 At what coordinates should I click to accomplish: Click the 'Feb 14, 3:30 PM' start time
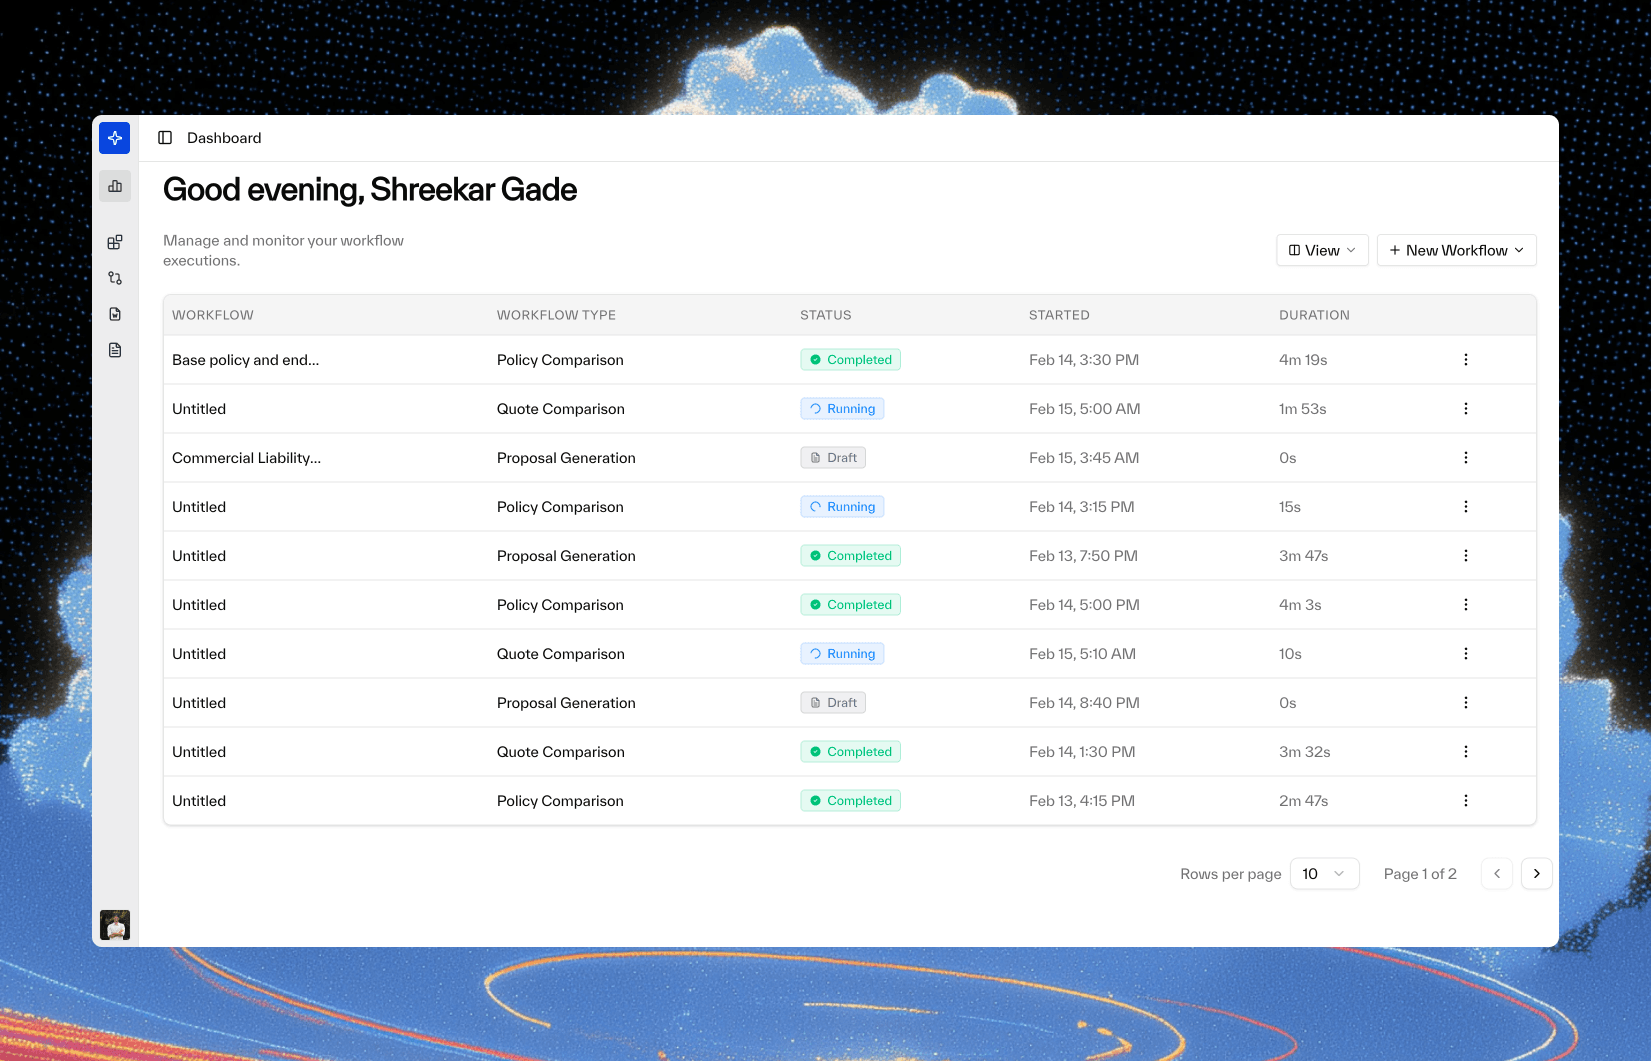coord(1084,360)
